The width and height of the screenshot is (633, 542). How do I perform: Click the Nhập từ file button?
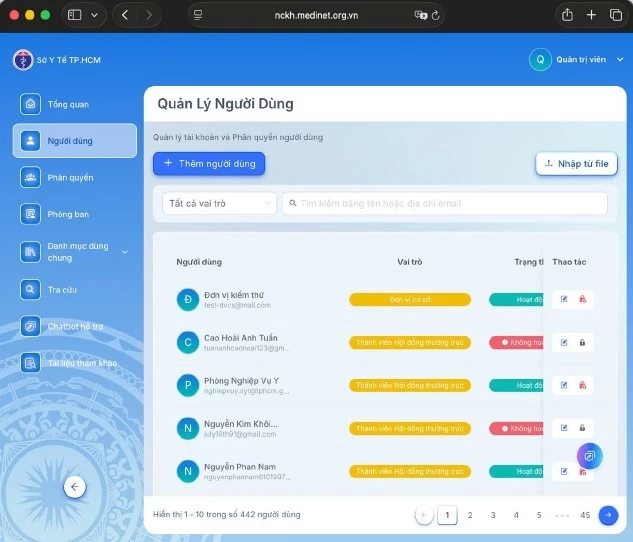point(576,164)
